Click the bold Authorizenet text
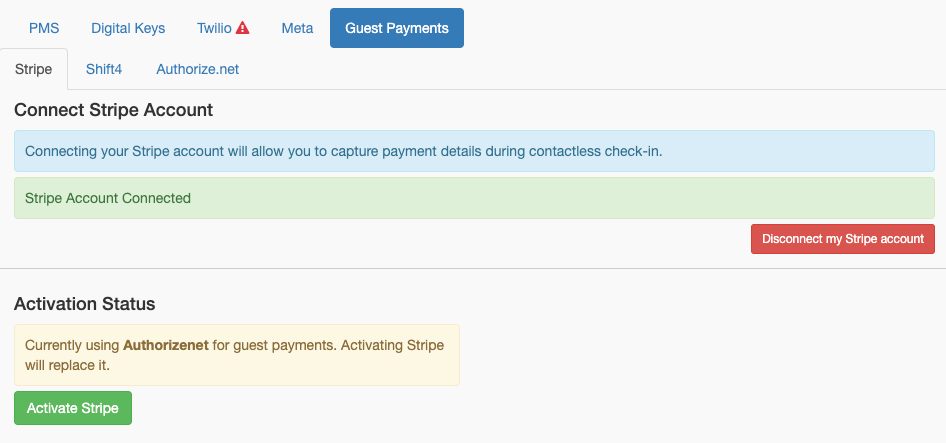 (x=166, y=345)
